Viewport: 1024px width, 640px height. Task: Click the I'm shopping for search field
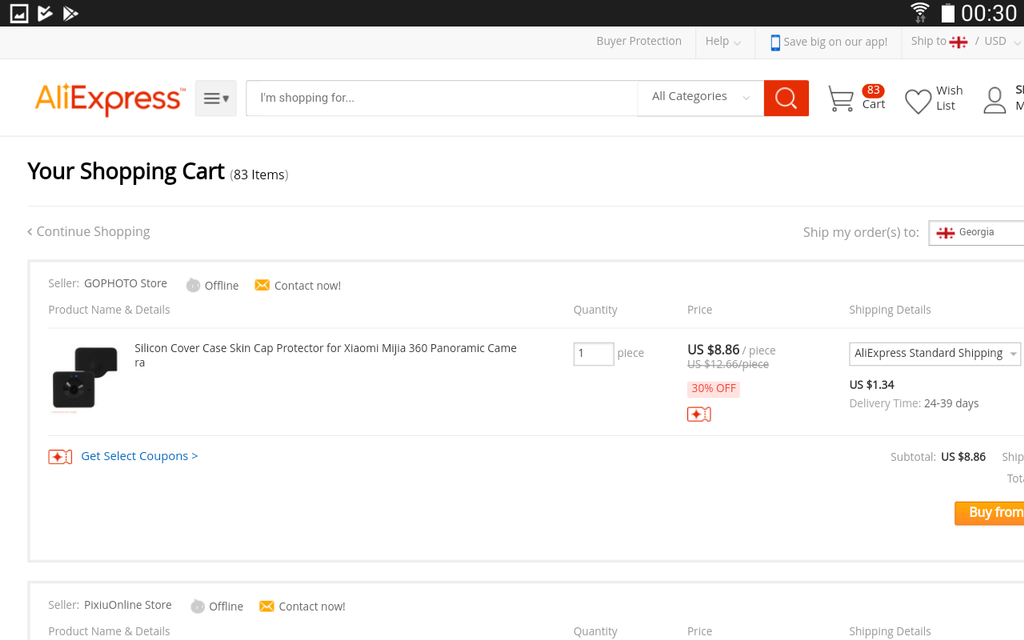click(440, 98)
